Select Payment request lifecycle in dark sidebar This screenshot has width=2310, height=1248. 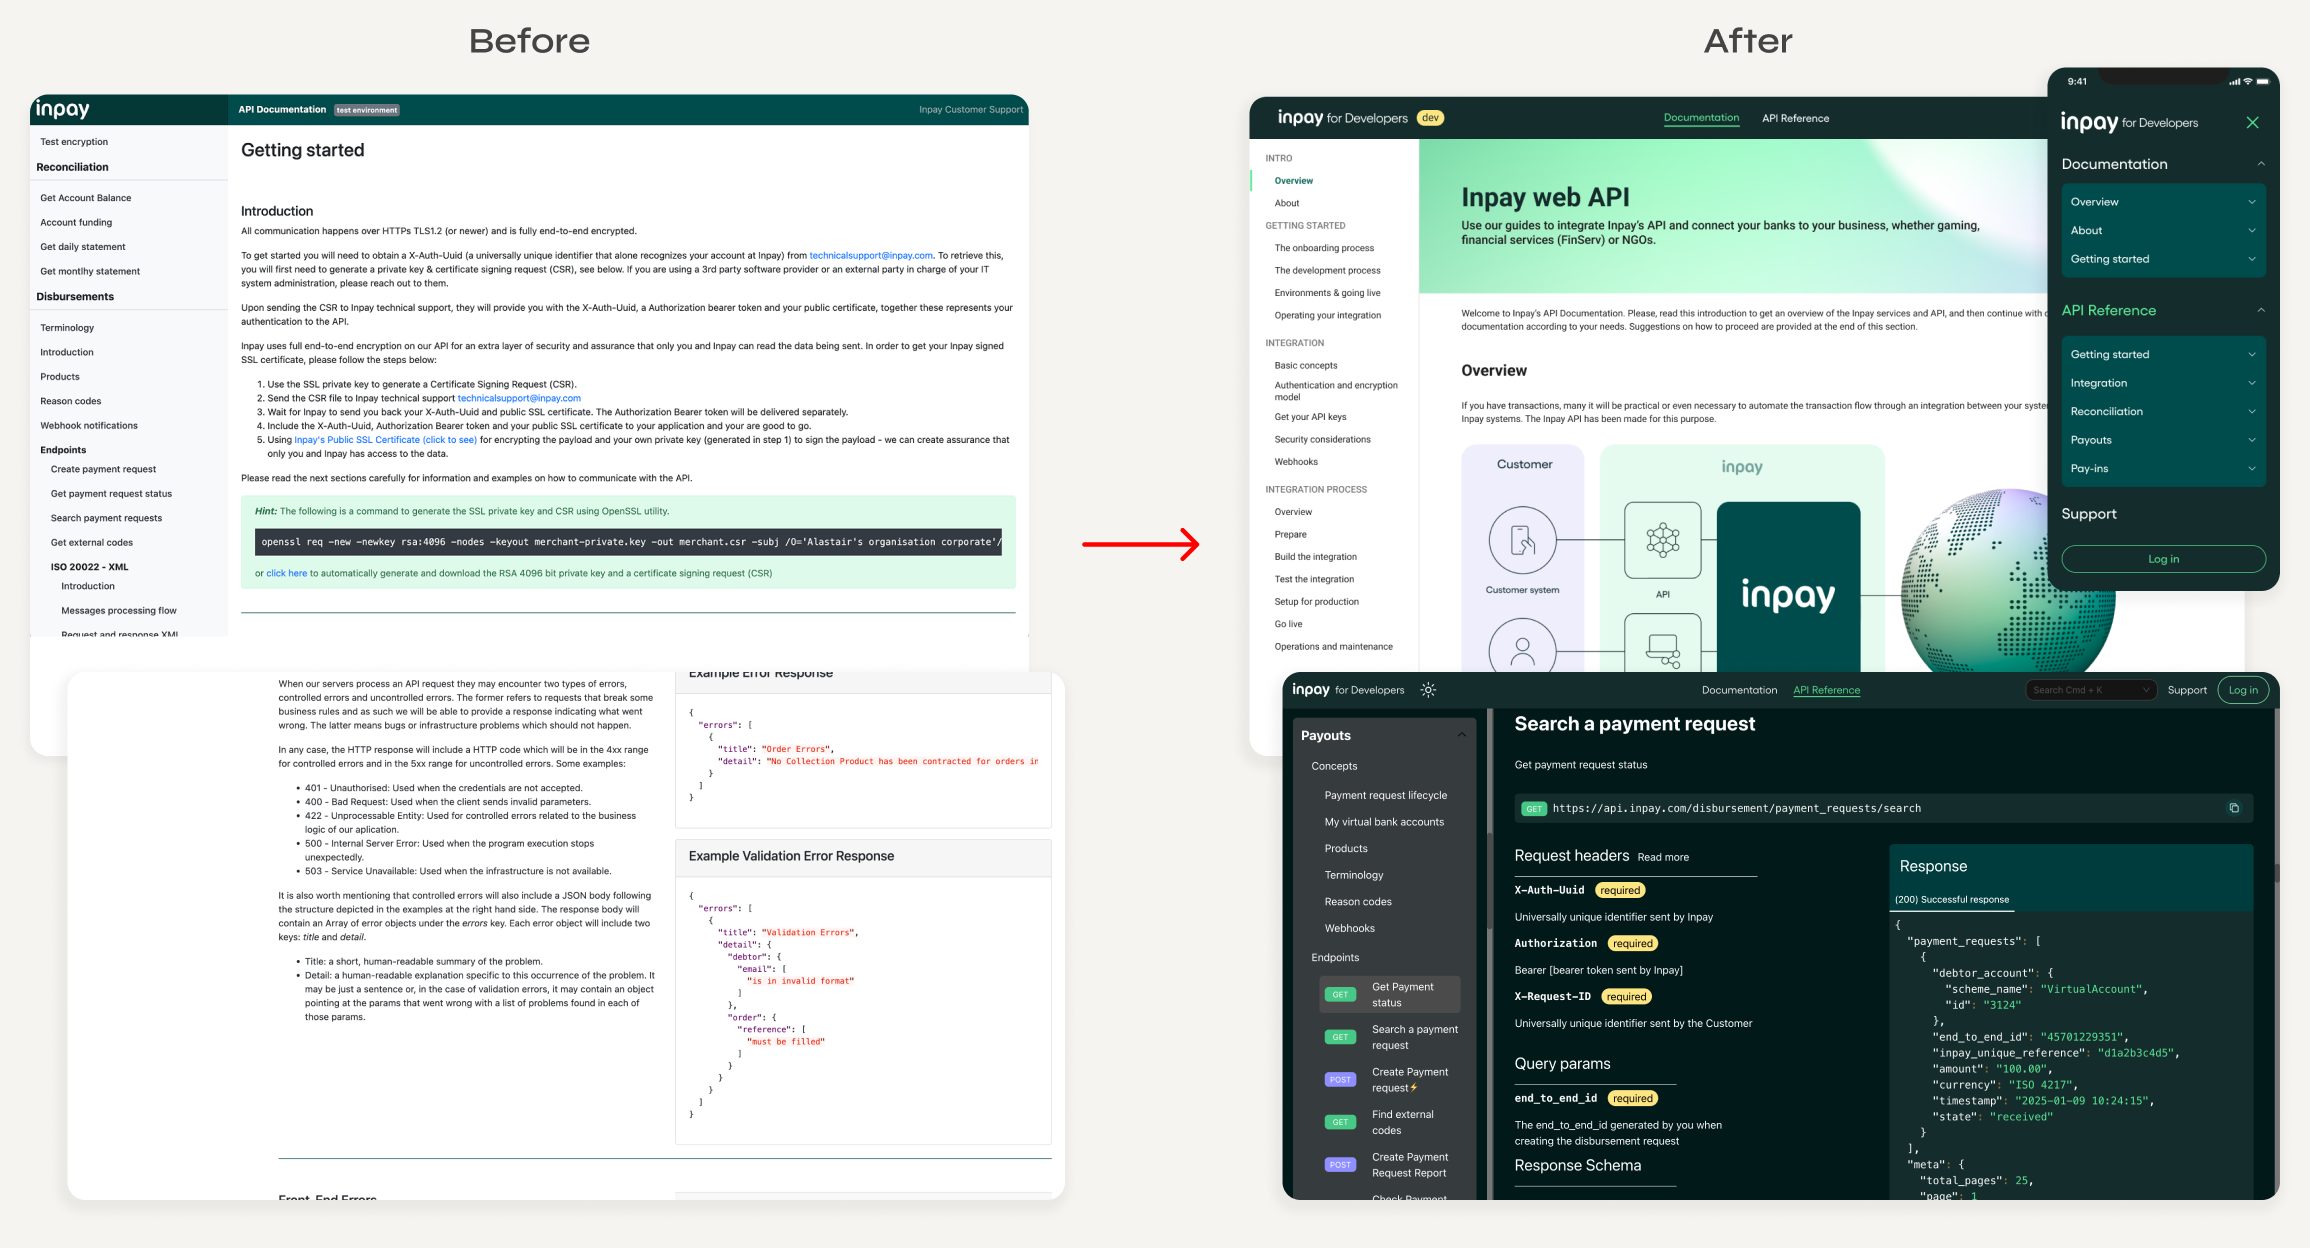coord(1385,795)
